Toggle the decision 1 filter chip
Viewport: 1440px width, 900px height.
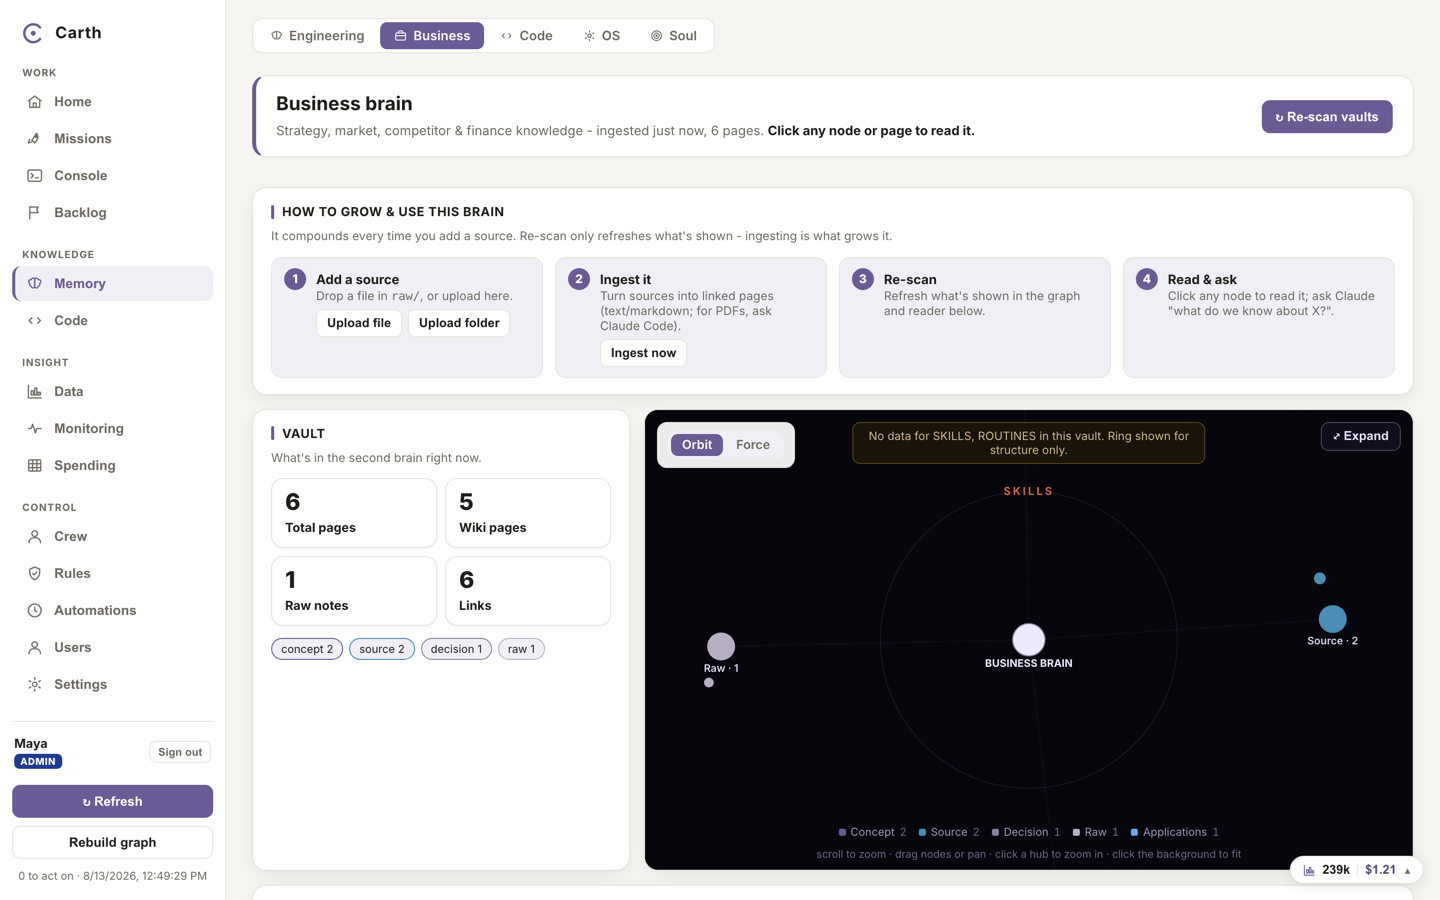pos(456,649)
